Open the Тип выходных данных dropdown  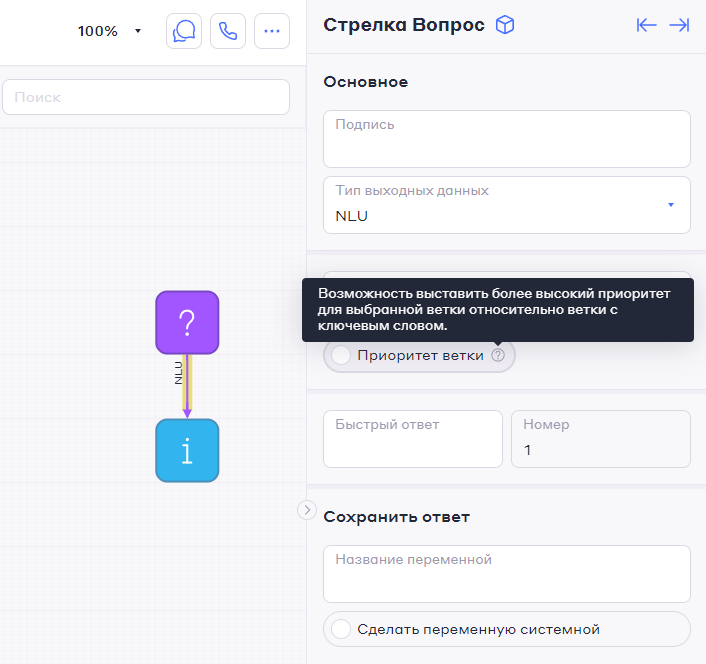point(507,205)
